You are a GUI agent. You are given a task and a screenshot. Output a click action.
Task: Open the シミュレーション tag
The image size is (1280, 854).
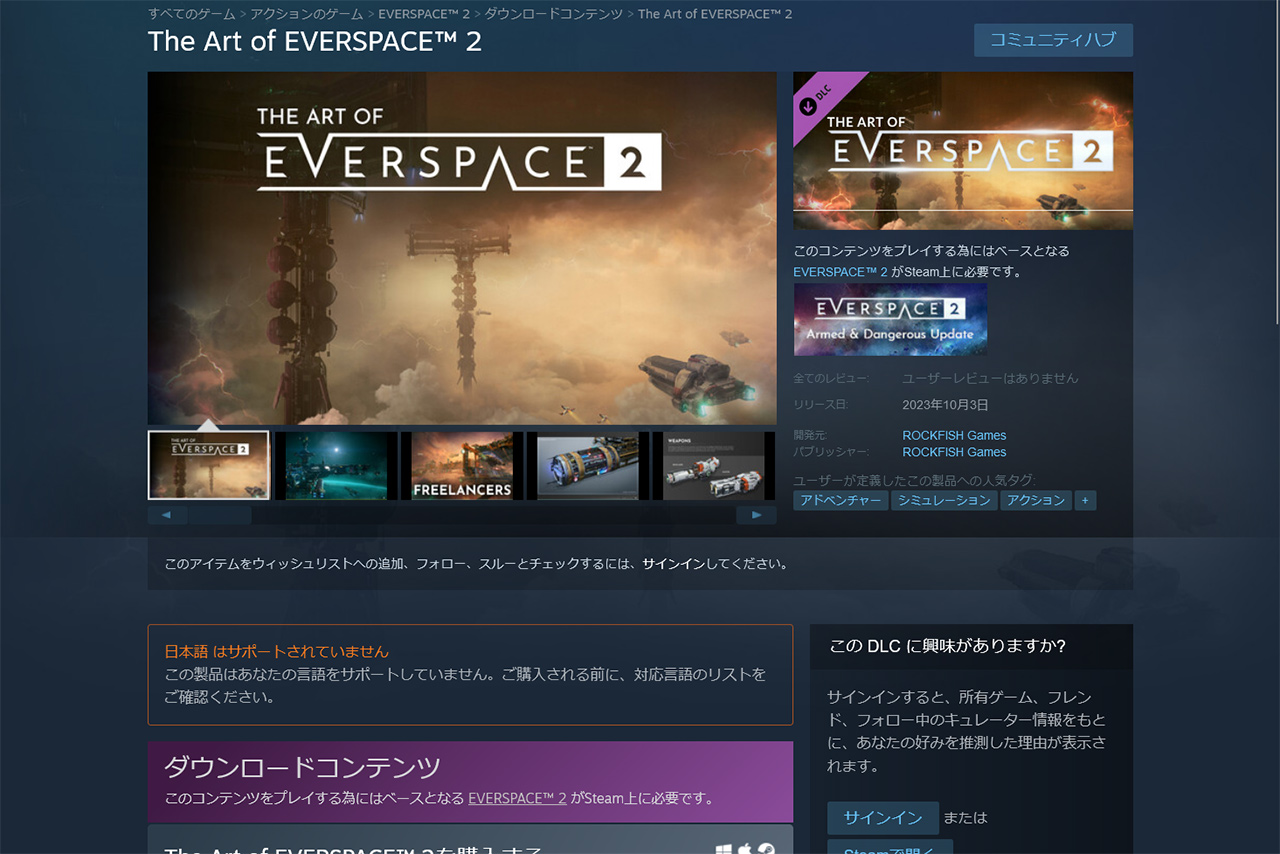click(x=944, y=500)
